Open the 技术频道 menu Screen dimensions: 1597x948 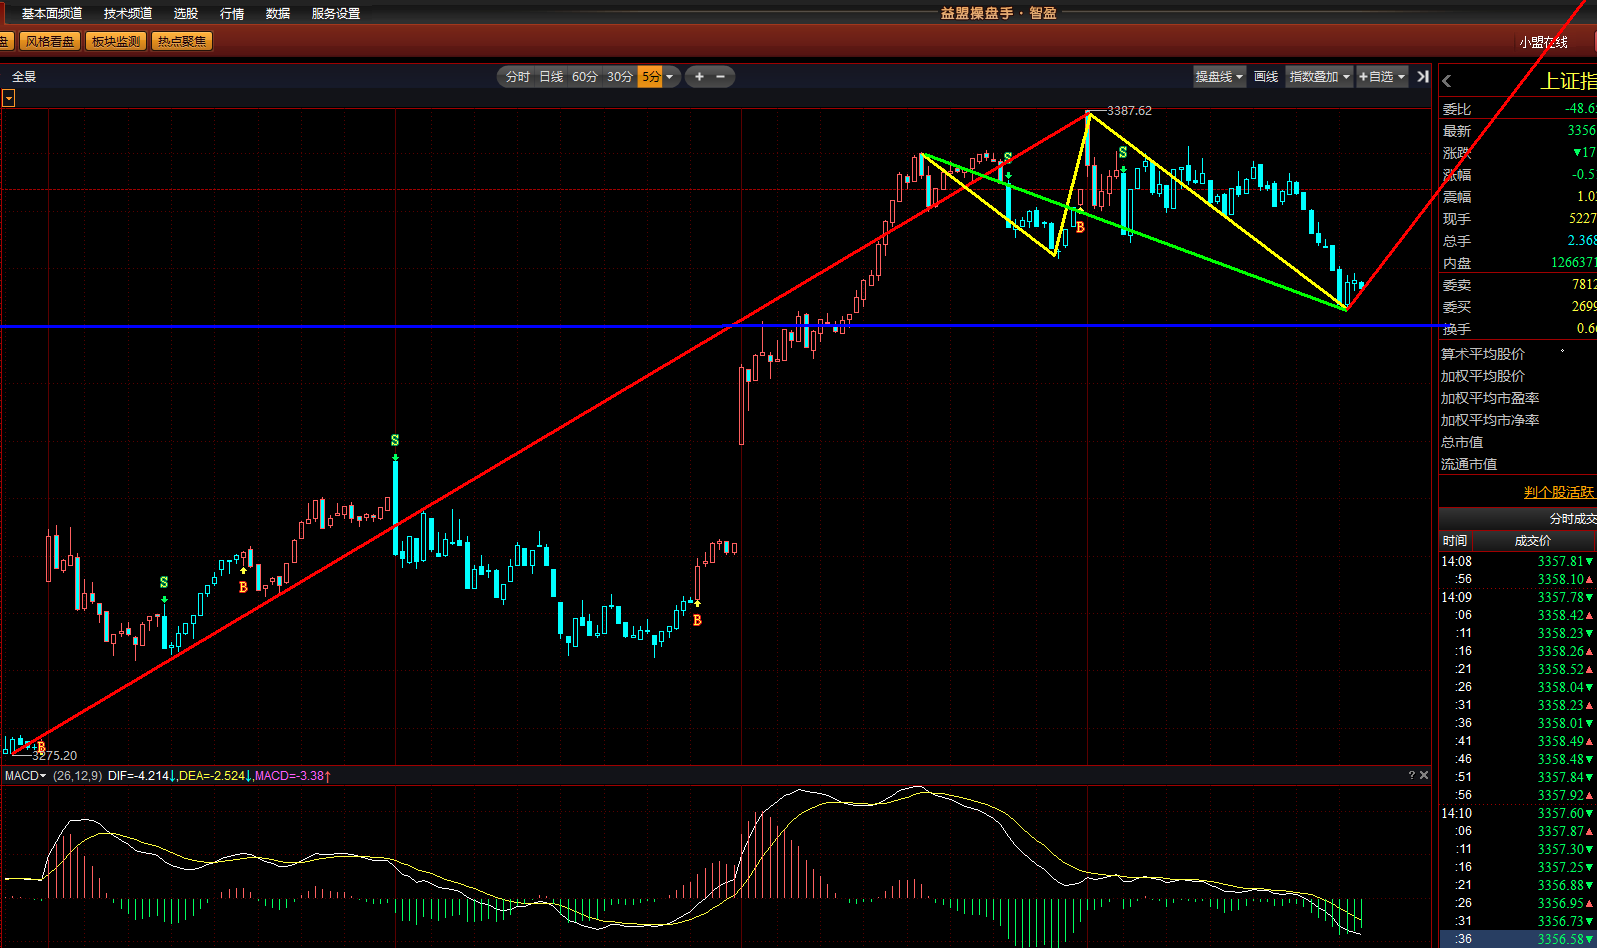[x=128, y=13]
